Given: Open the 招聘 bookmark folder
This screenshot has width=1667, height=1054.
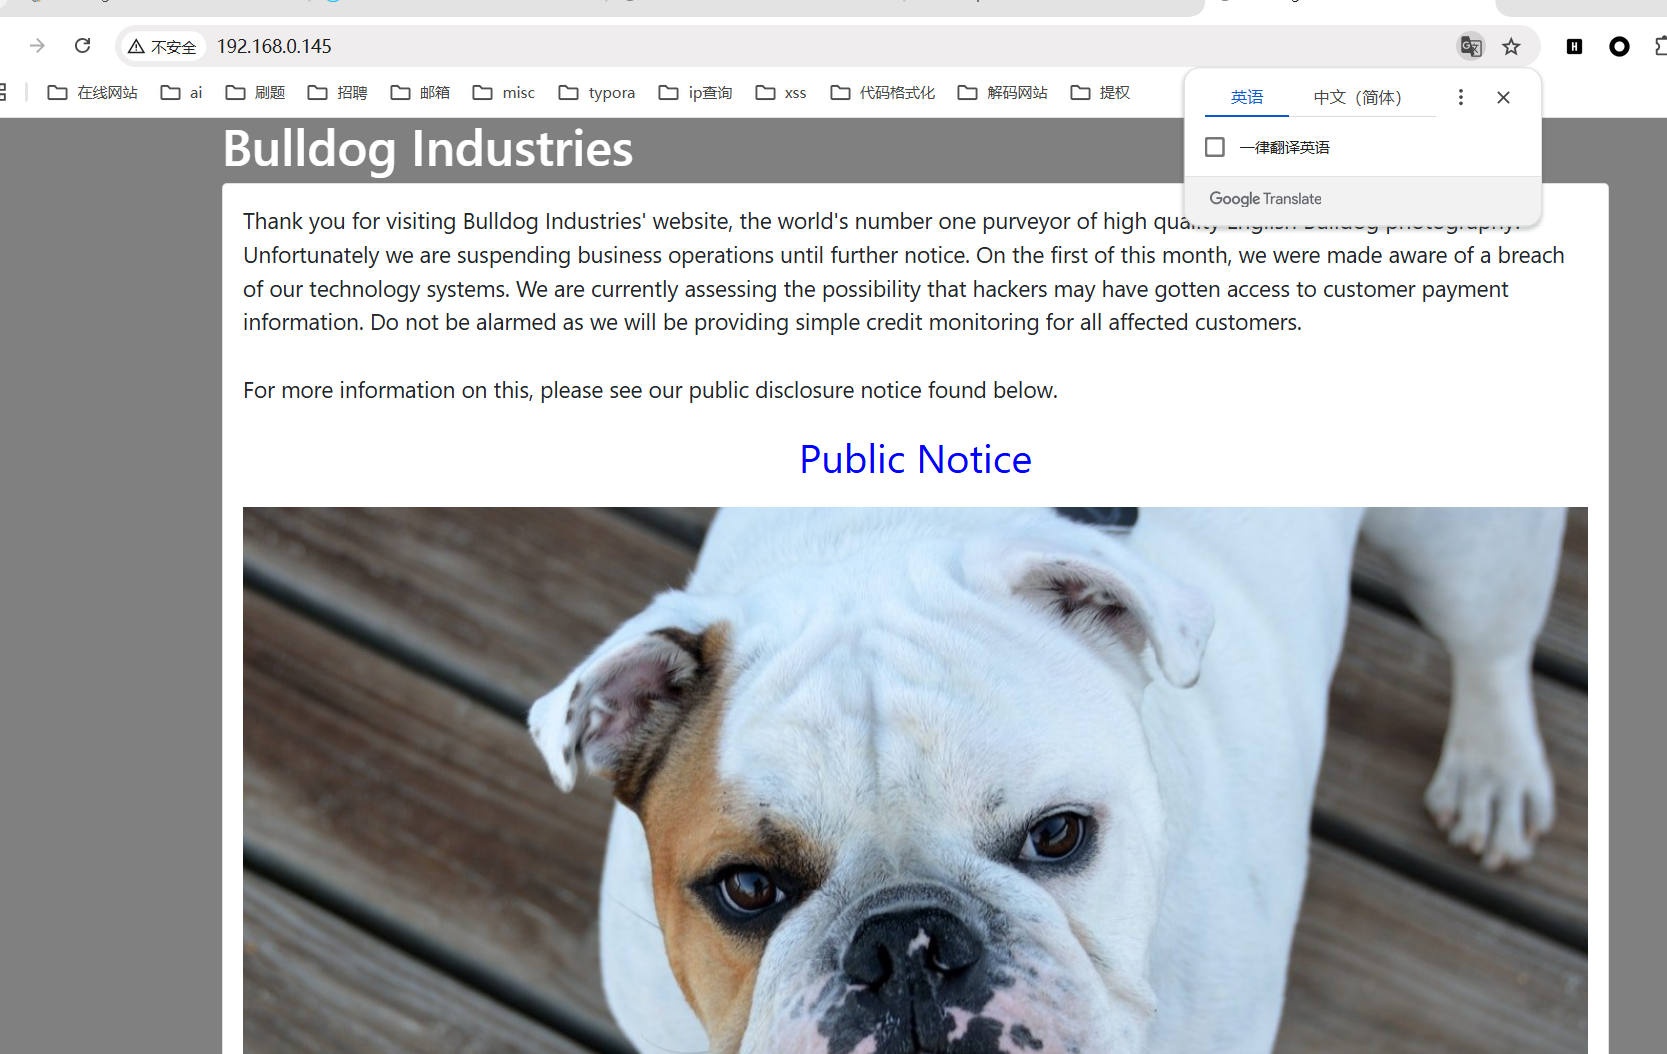Looking at the screenshot, I should pyautogui.click(x=337, y=93).
